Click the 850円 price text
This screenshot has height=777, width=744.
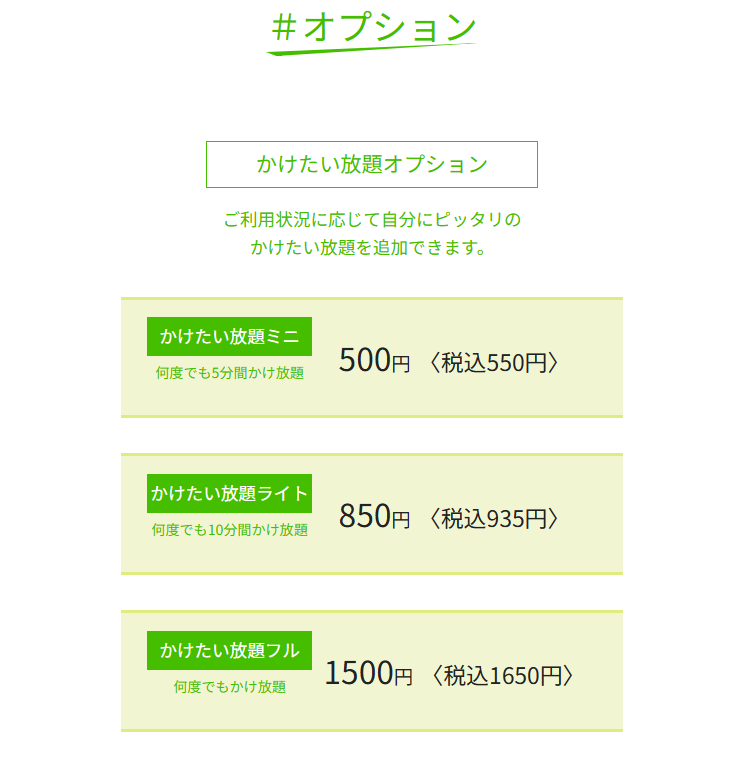pyautogui.click(x=374, y=516)
